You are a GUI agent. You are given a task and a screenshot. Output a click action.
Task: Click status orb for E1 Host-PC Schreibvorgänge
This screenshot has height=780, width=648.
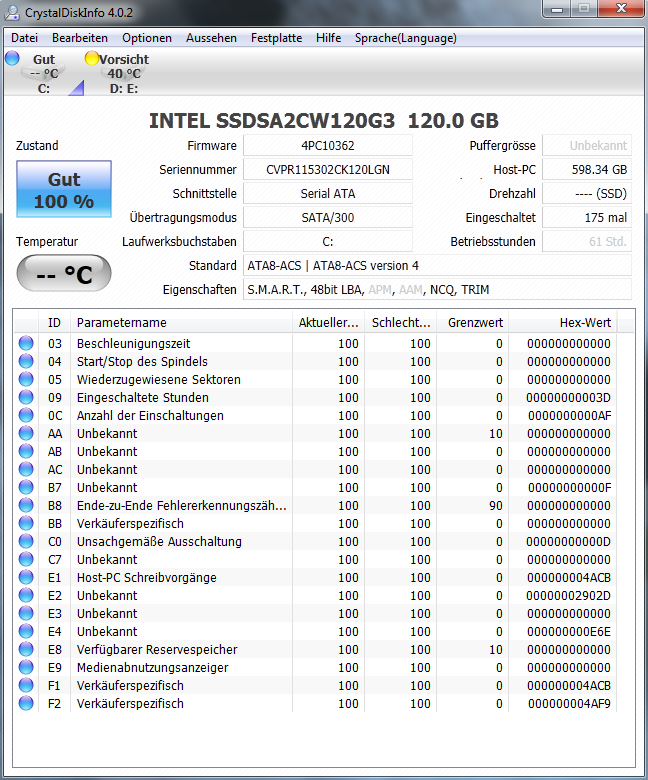(26, 577)
